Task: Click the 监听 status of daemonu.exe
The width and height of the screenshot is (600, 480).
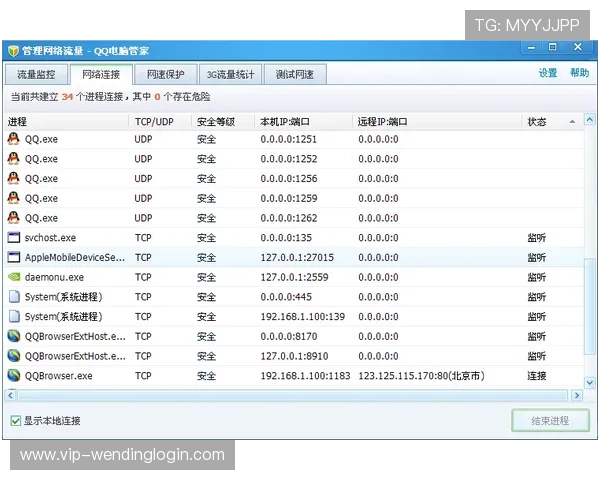Action: pos(536,277)
